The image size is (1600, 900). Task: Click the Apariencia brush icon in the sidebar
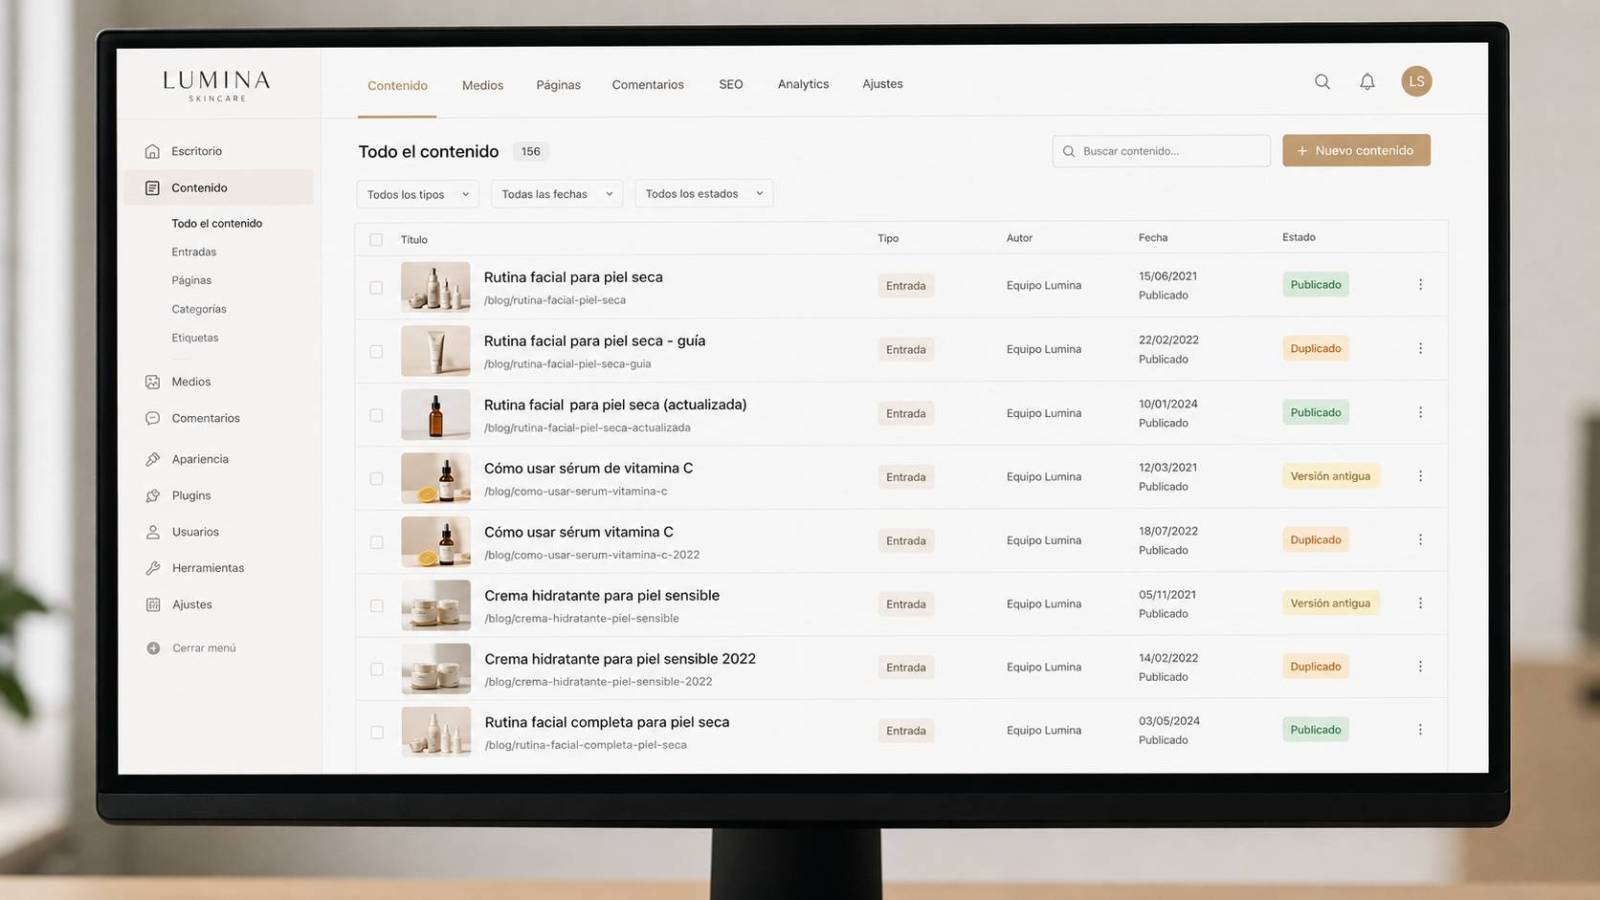click(152, 459)
